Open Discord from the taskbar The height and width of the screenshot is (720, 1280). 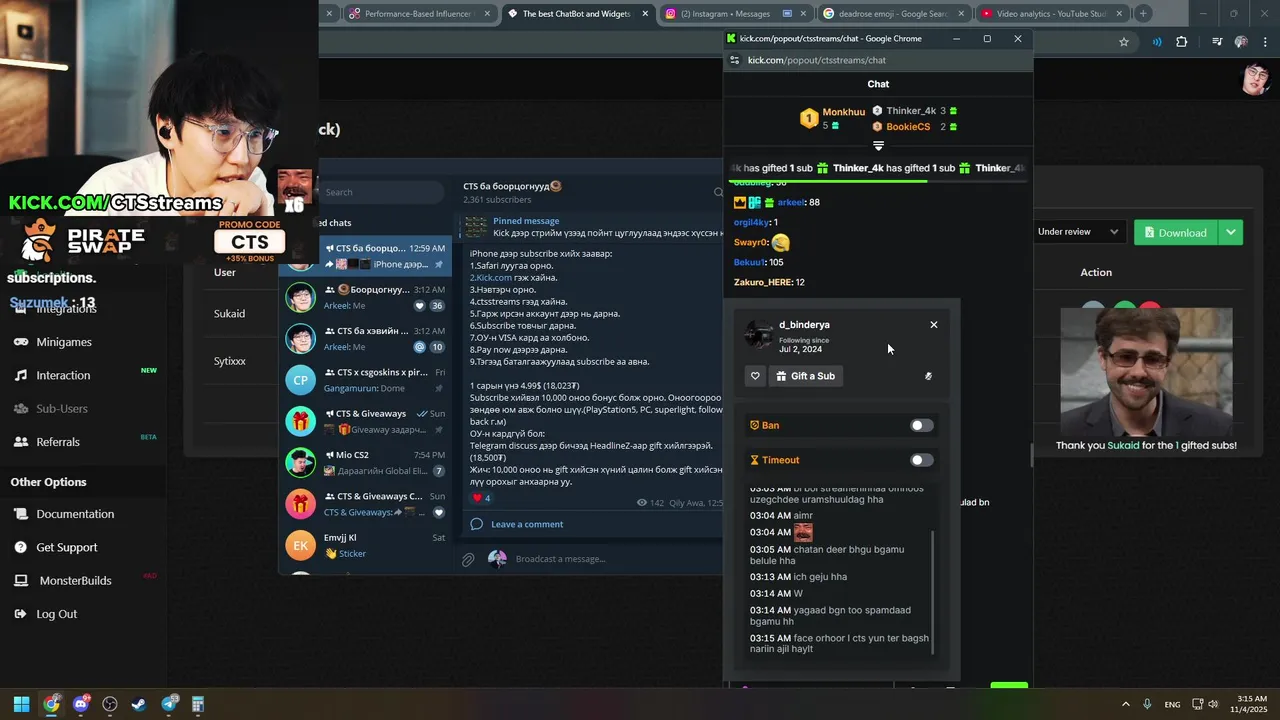tap(80, 704)
